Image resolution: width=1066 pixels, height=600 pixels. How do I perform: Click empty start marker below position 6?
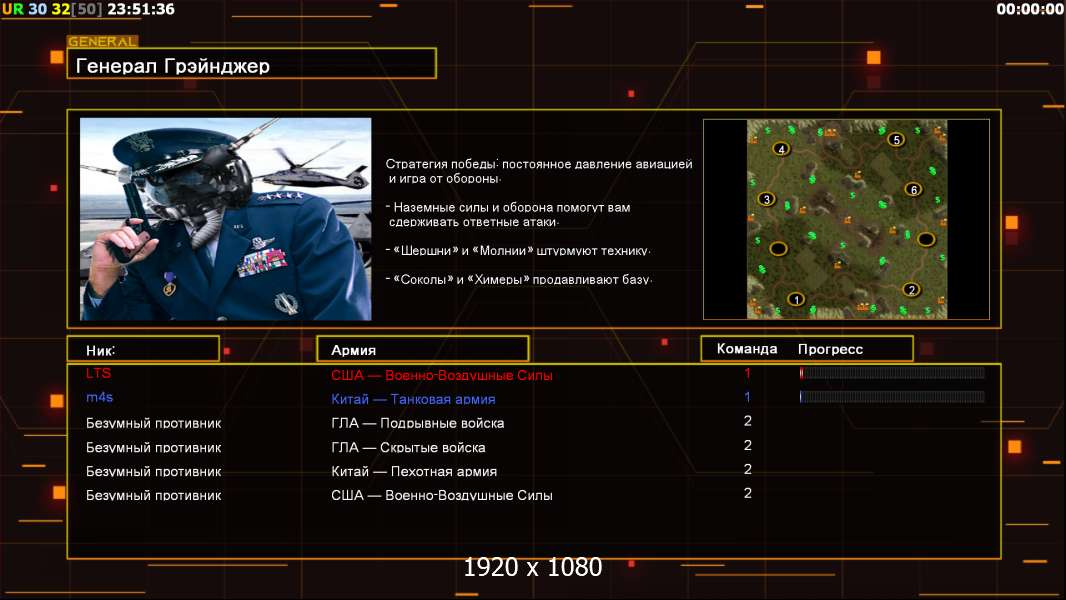(926, 239)
